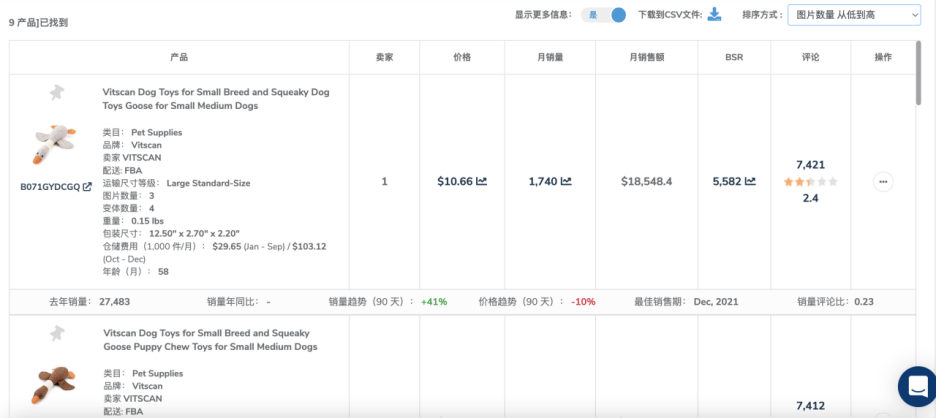Click the 价格 column header
Viewport: 936px width, 418px height.
[462, 58]
